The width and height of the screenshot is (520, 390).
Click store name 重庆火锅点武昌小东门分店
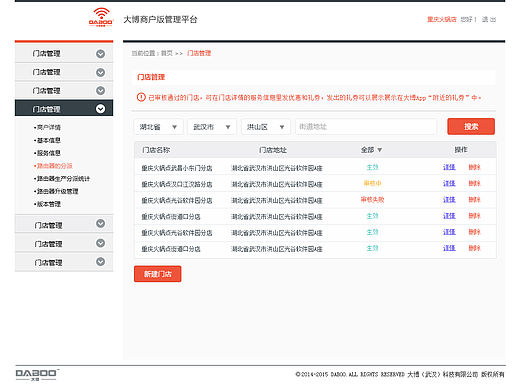177,168
